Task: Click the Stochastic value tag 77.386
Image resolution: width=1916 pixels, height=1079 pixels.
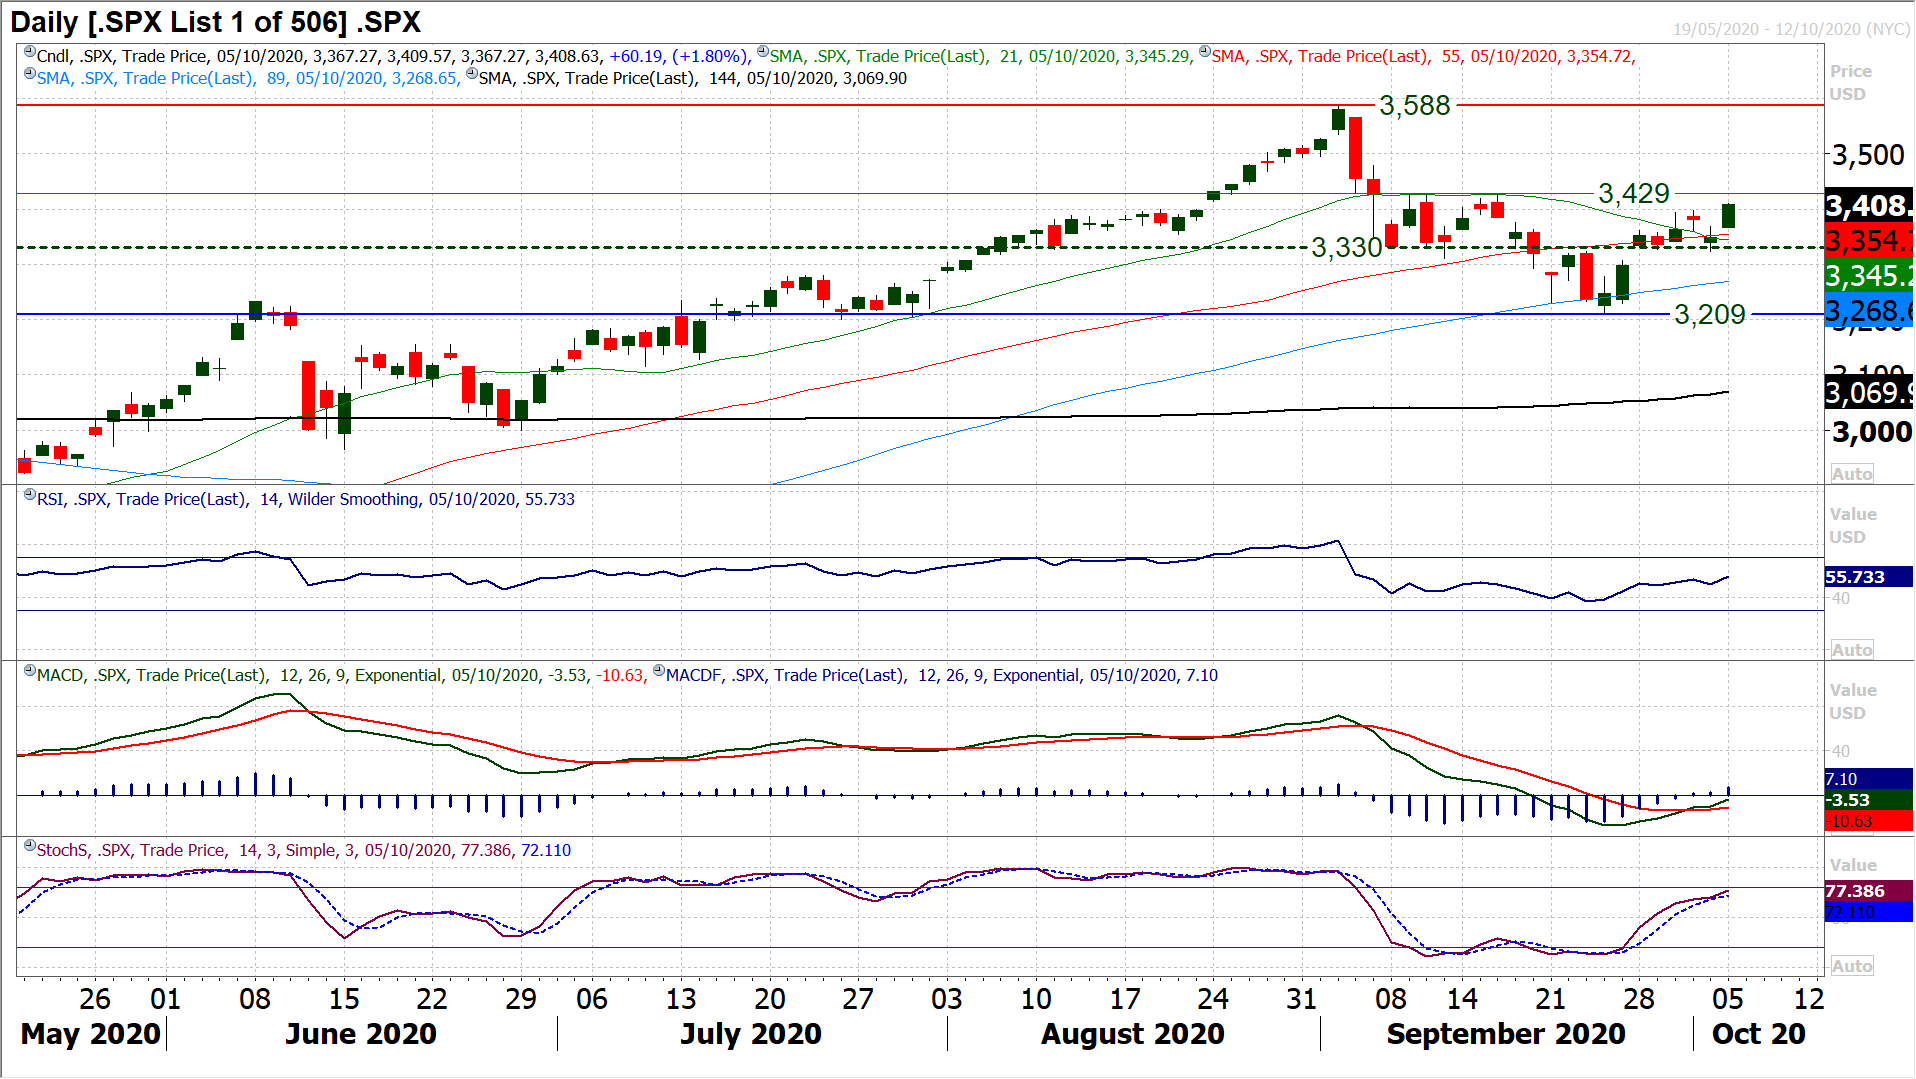Action: pyautogui.click(x=1869, y=891)
